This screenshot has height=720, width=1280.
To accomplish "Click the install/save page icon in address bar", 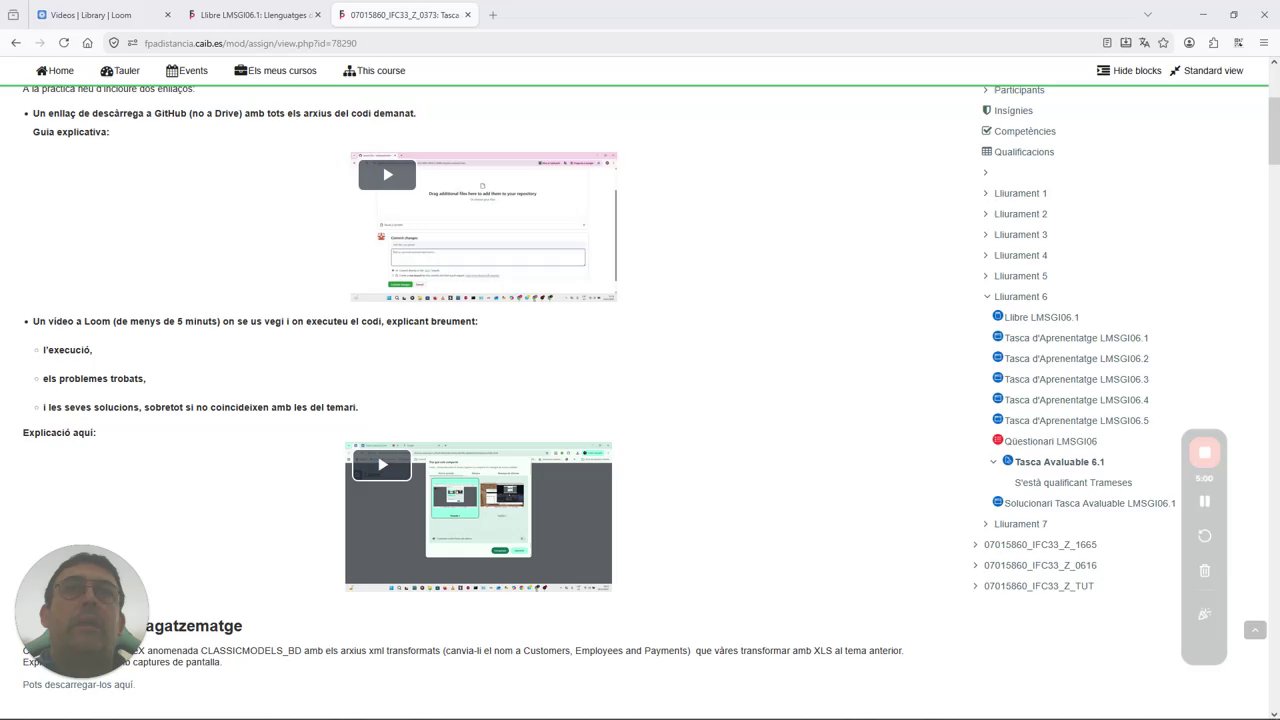I will 1126,43.
